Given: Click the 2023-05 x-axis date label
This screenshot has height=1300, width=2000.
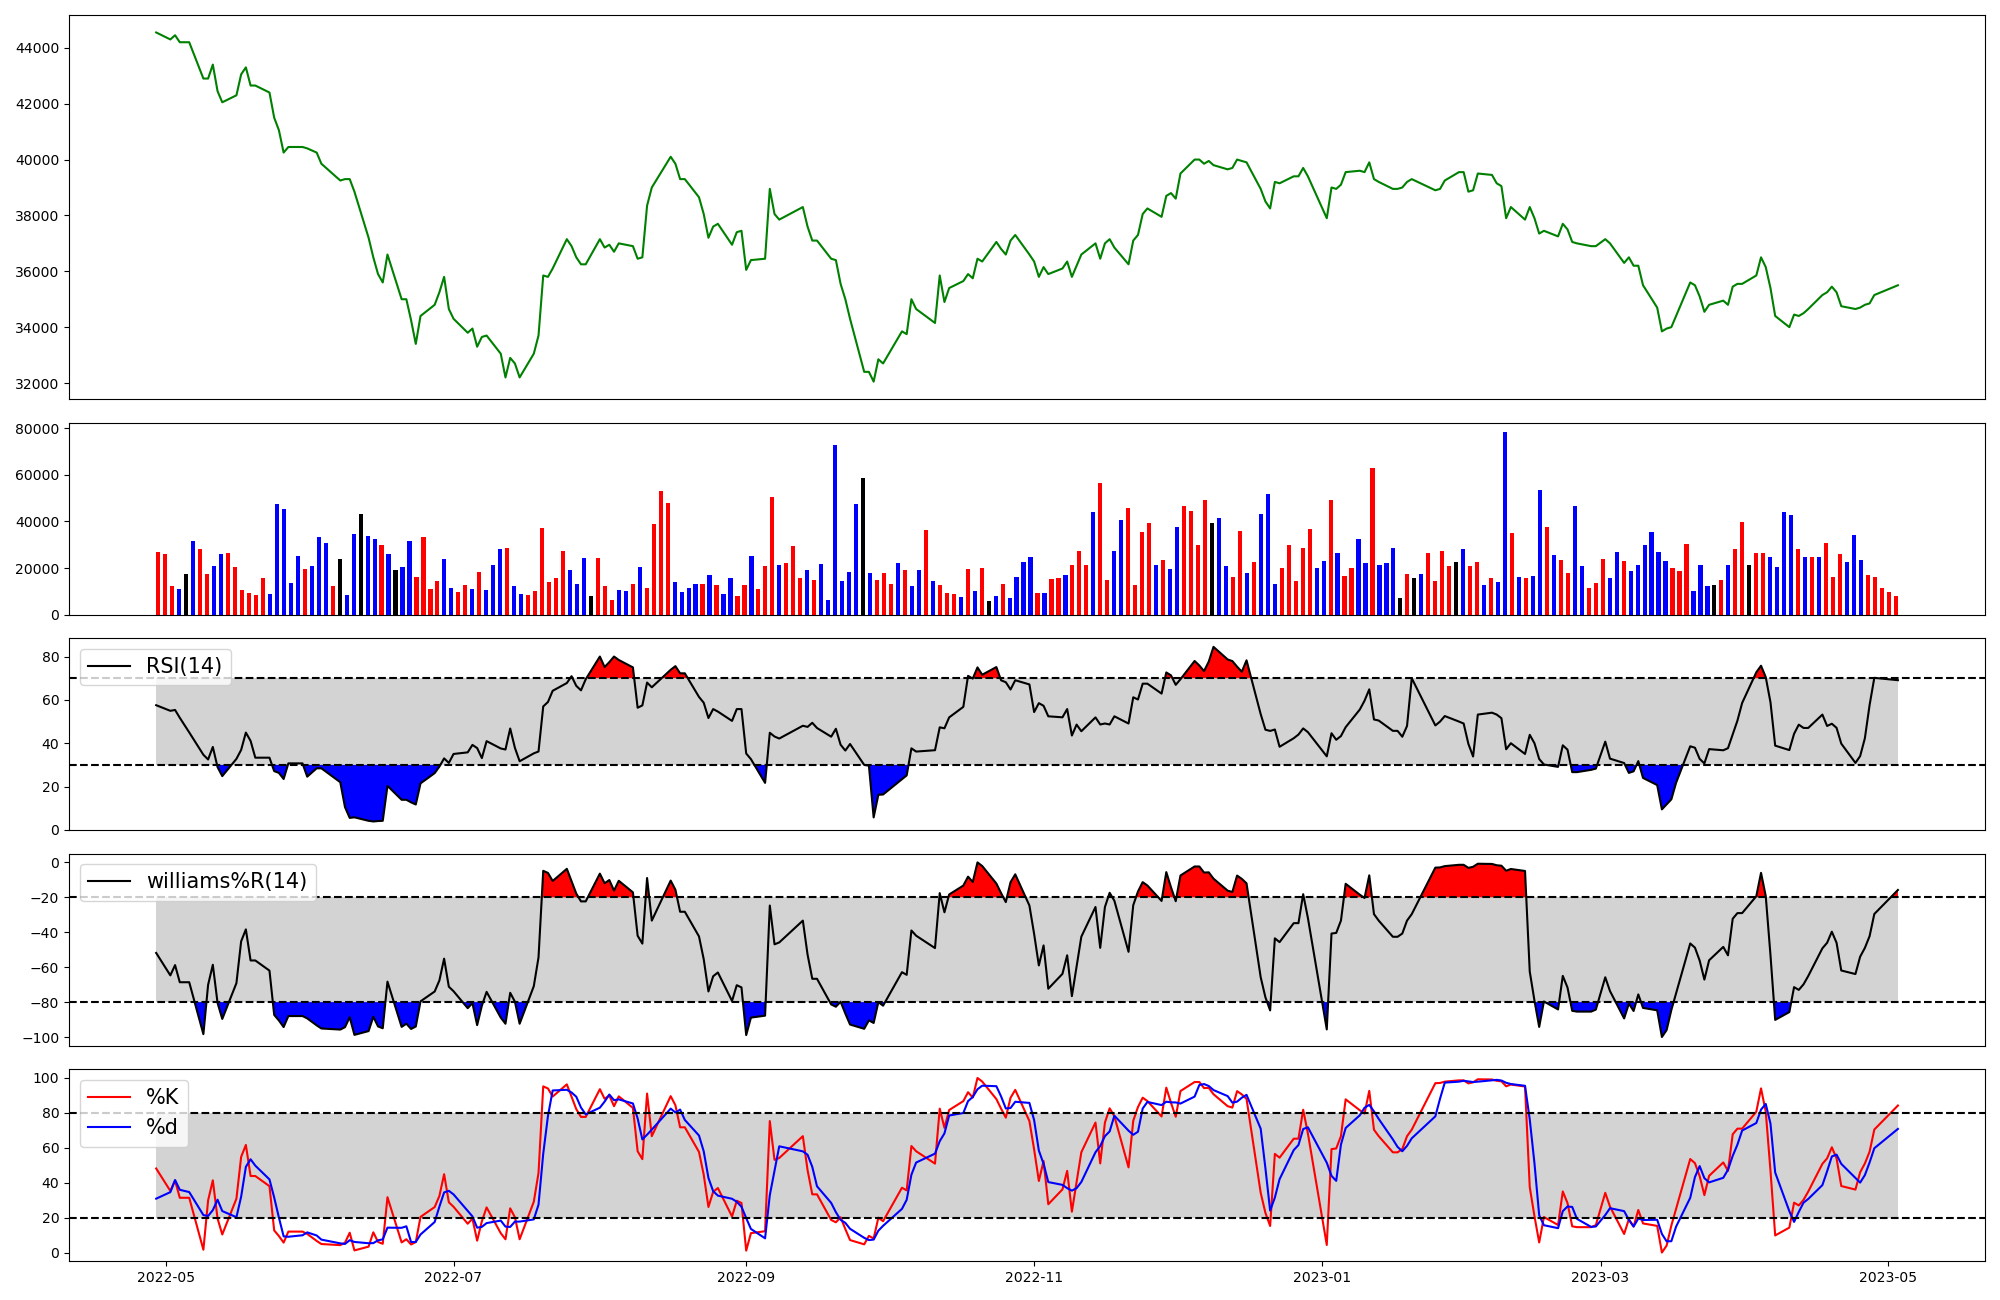Looking at the screenshot, I should [1888, 1277].
